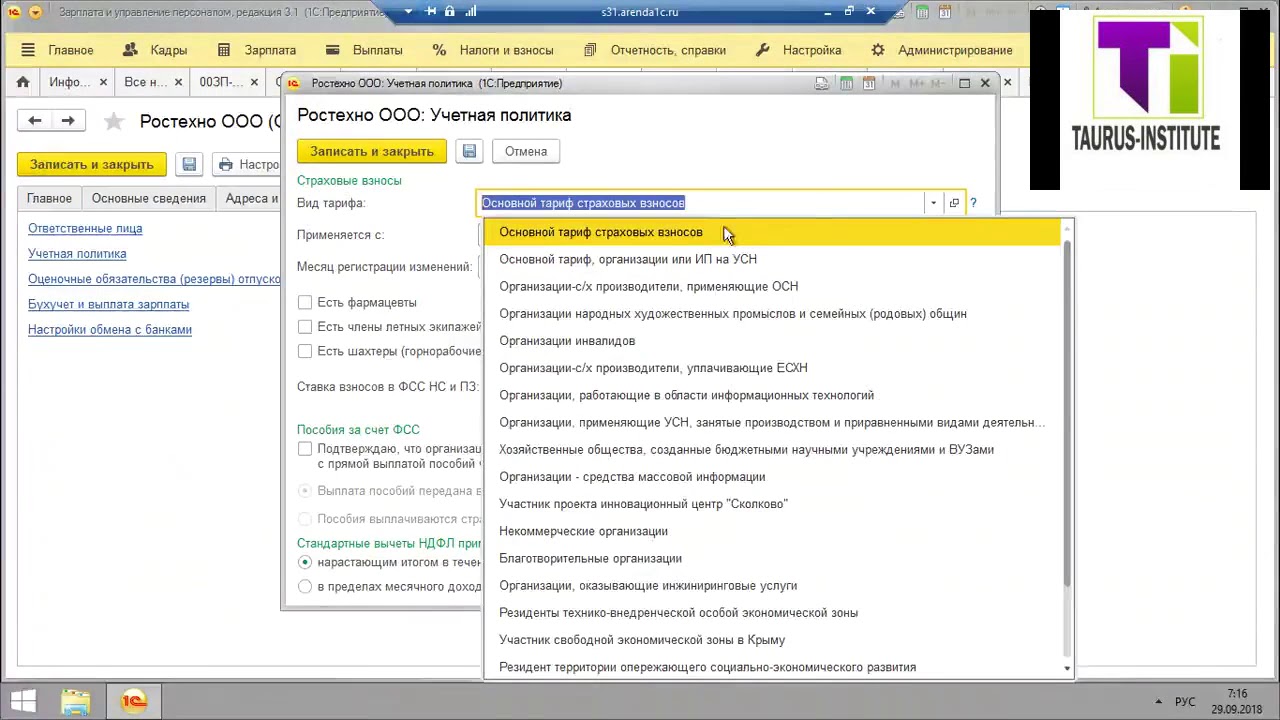The image size is (1280, 720).
Task: Open Налоги и взносы menu section
Action: [x=492, y=50]
